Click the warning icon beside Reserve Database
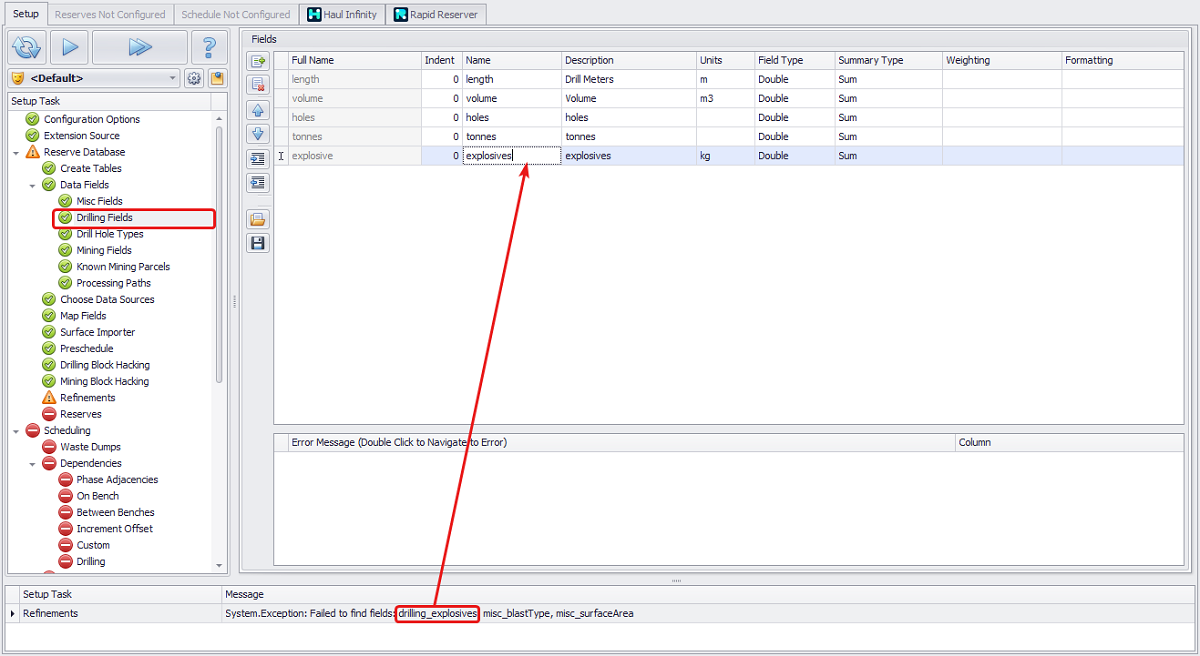 pyautogui.click(x=33, y=152)
